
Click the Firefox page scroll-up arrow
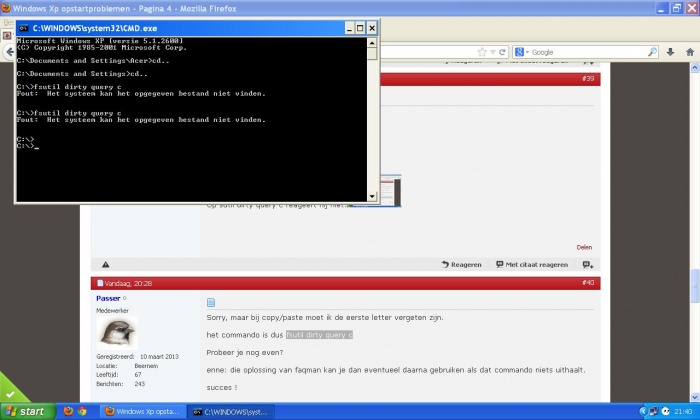click(x=695, y=68)
